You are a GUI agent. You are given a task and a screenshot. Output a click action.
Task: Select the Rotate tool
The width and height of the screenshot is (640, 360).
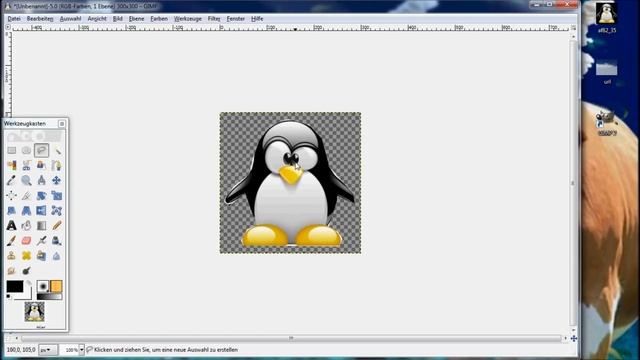(x=41, y=196)
